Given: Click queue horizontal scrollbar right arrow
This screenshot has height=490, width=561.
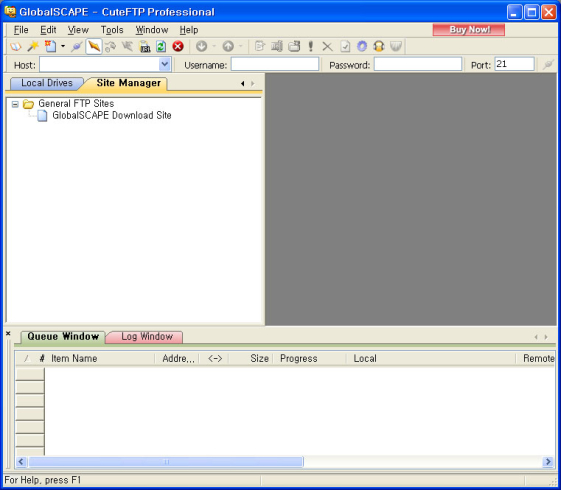Looking at the screenshot, I should pyautogui.click(x=548, y=462).
